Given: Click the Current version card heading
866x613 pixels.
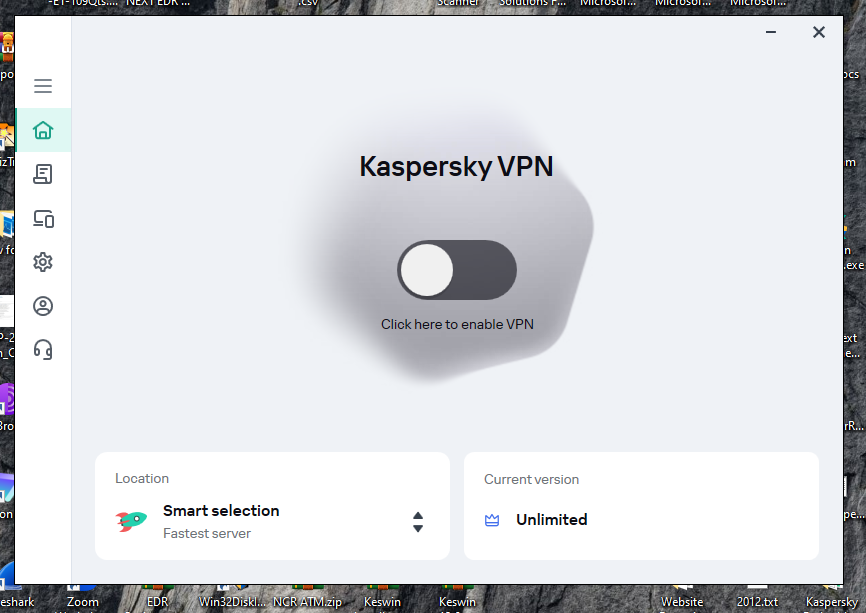Looking at the screenshot, I should 531,479.
